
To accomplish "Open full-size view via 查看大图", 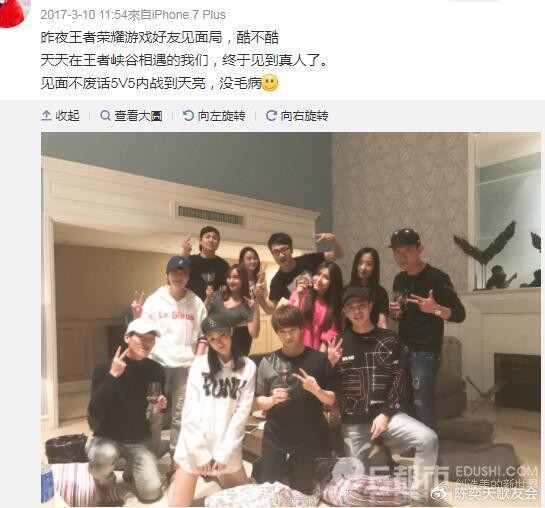I will coord(131,115).
